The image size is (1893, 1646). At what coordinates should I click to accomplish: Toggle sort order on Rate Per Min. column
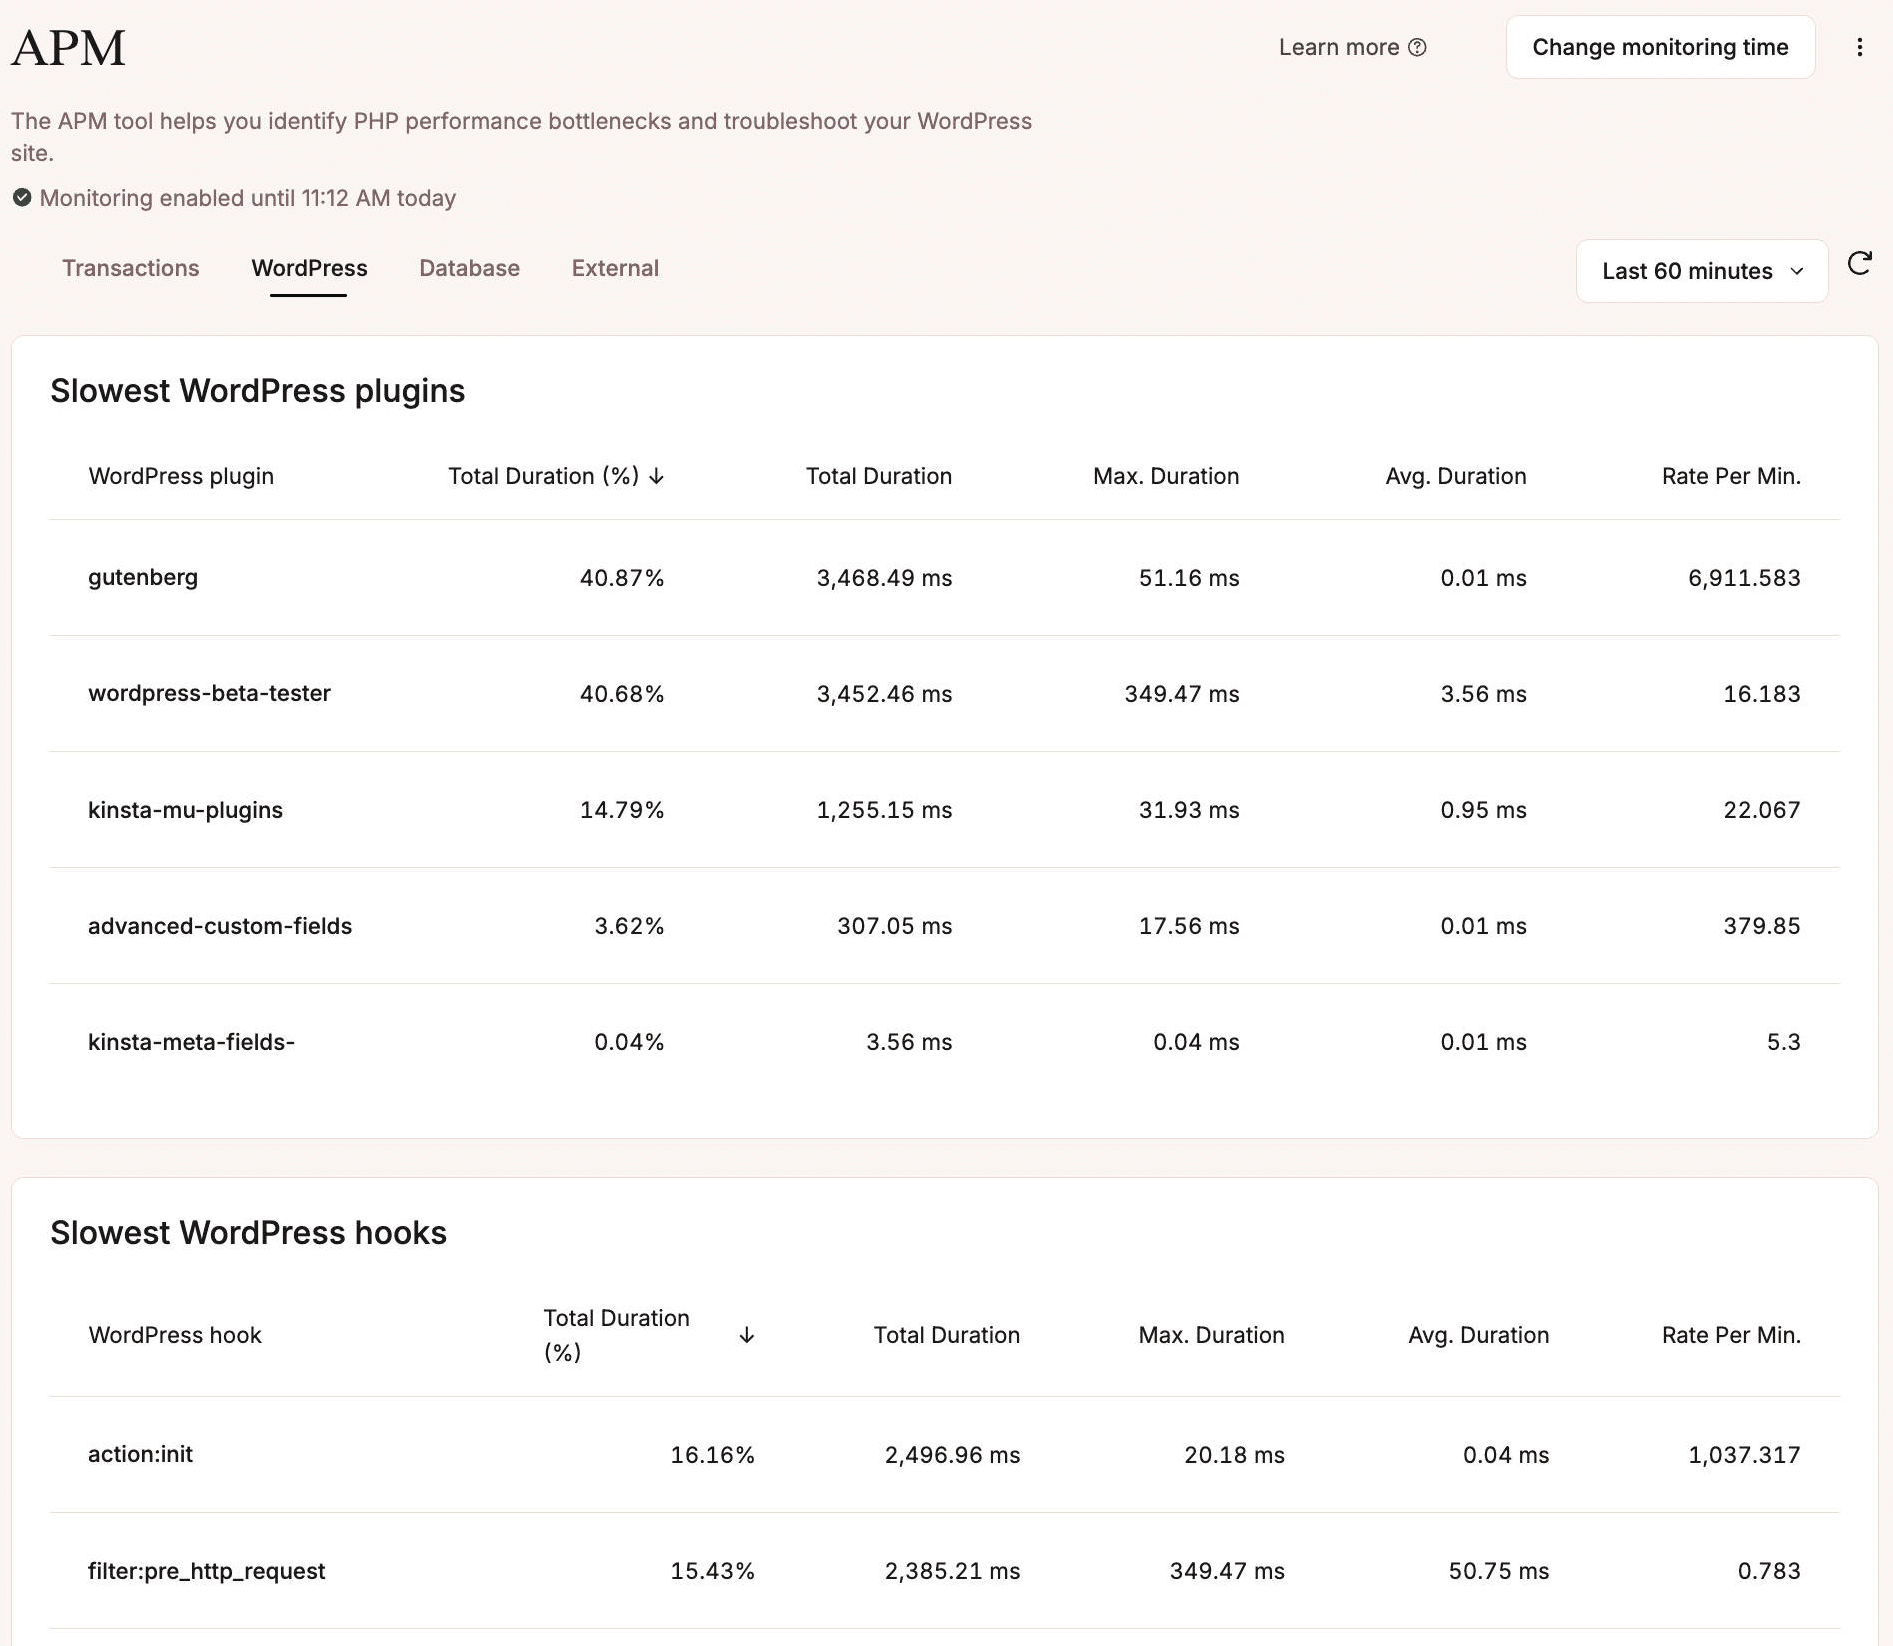pyautogui.click(x=1731, y=477)
